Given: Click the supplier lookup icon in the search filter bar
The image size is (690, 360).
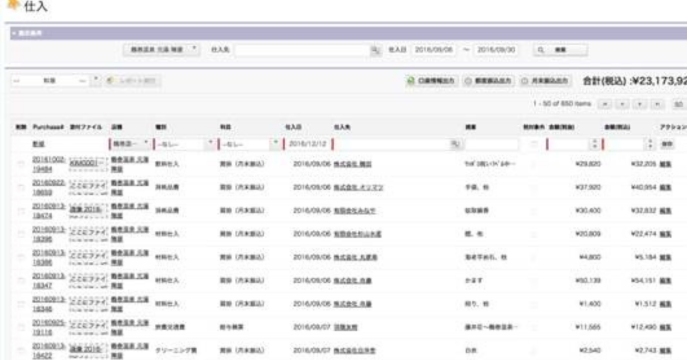Looking at the screenshot, I should click(375, 50).
